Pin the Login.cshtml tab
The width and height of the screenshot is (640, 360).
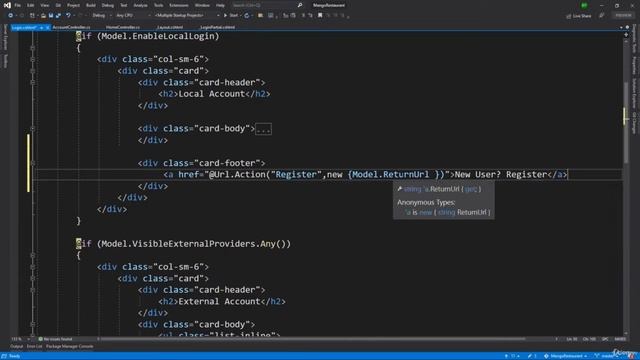41,27
